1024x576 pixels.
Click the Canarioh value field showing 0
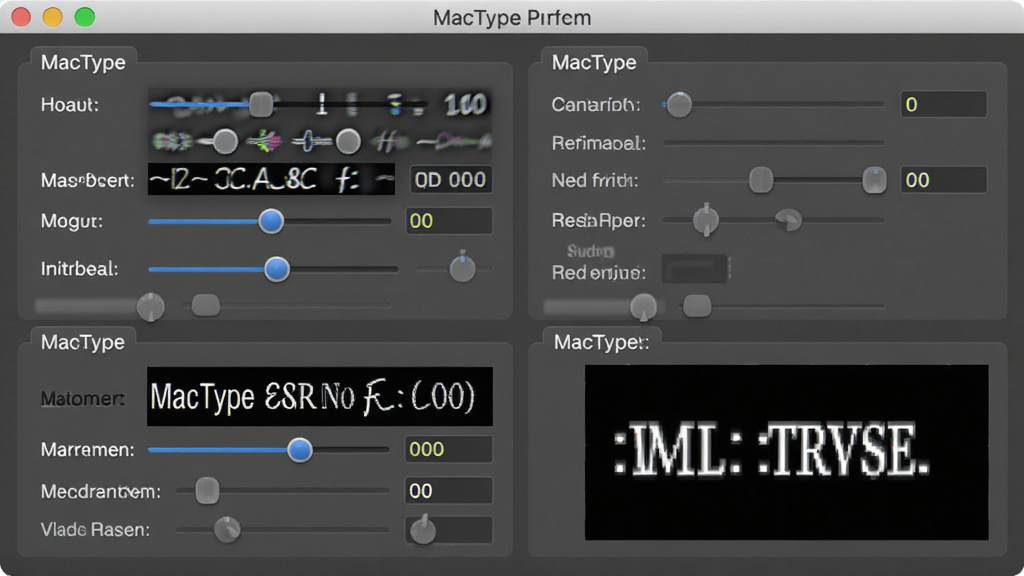pos(944,104)
